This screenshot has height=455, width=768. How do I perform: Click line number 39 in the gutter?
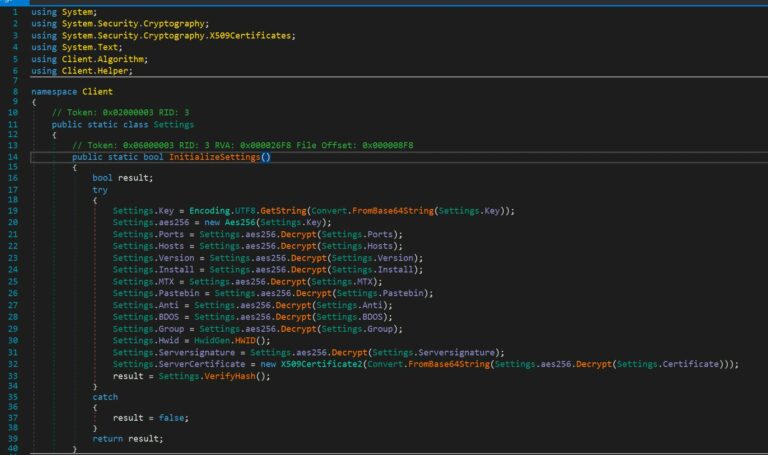[13, 439]
